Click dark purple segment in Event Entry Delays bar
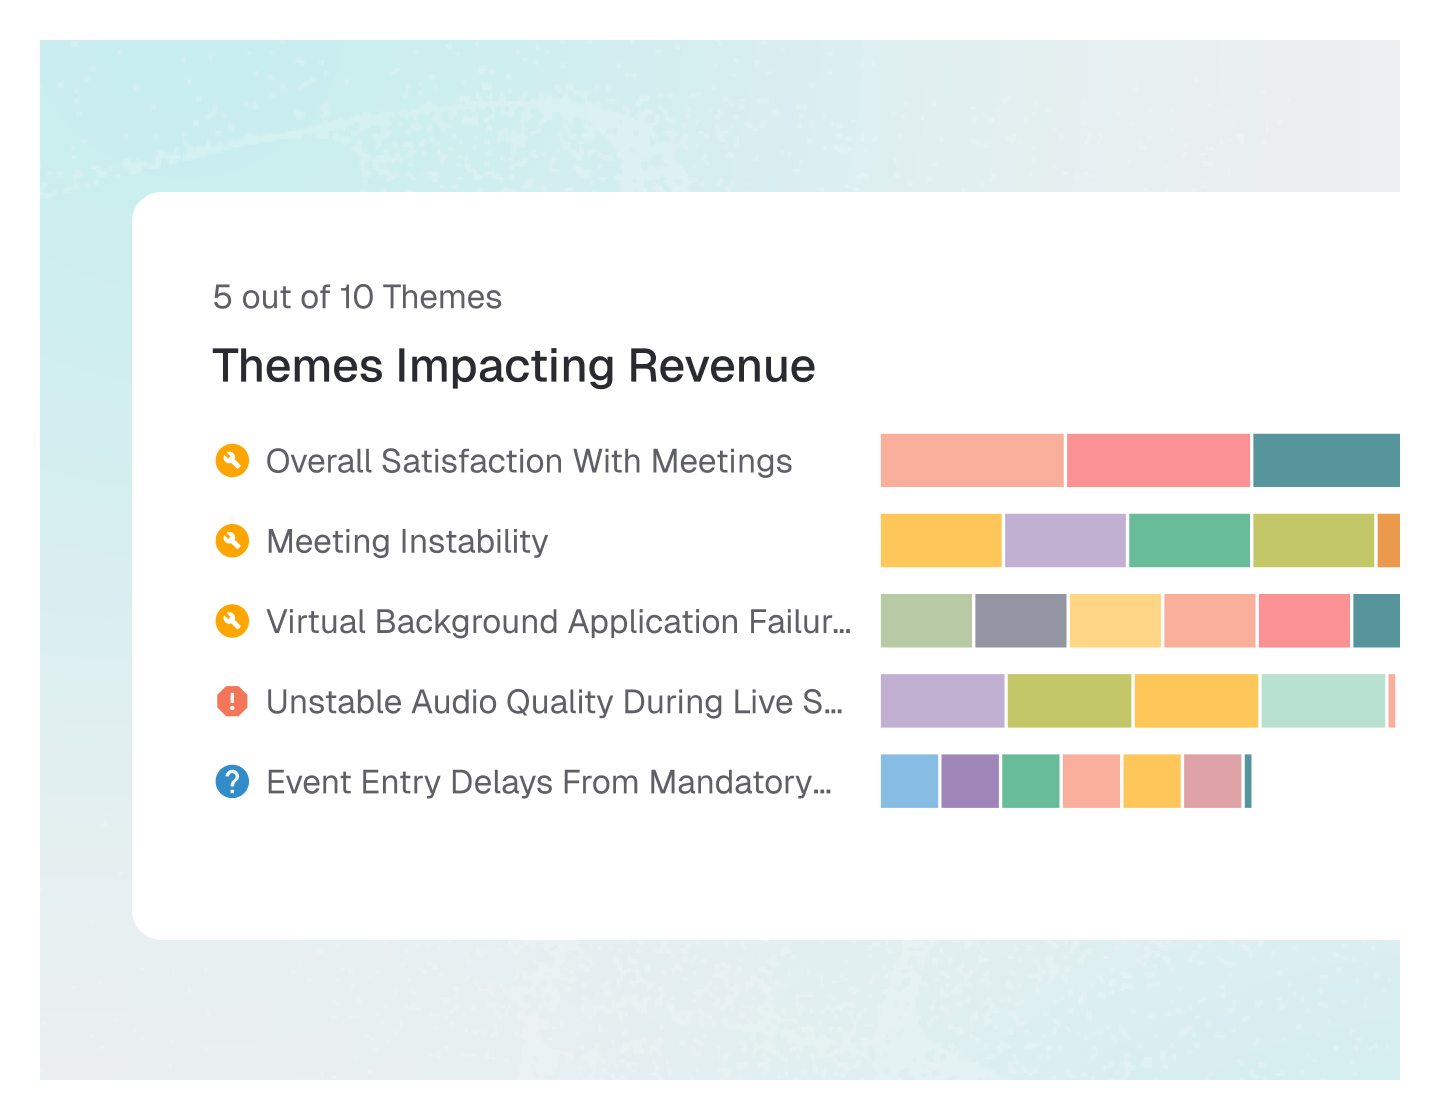Screen dimensions: 1440x1120 tap(970, 781)
